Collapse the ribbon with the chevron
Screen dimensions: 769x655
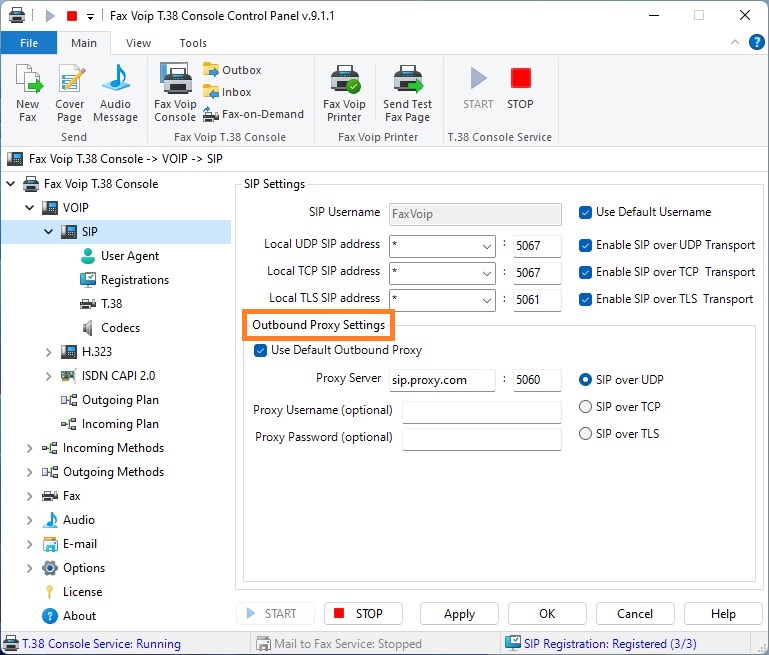(735, 42)
